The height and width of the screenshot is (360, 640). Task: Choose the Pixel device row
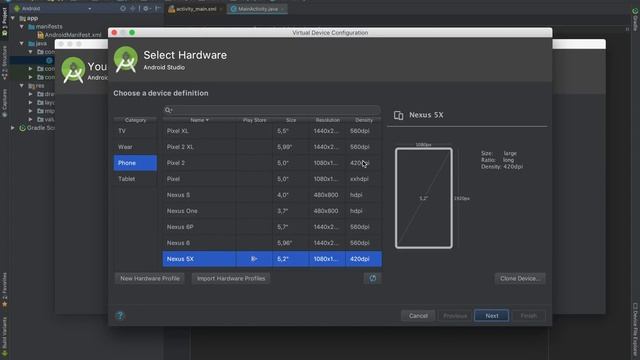click(x=272, y=179)
